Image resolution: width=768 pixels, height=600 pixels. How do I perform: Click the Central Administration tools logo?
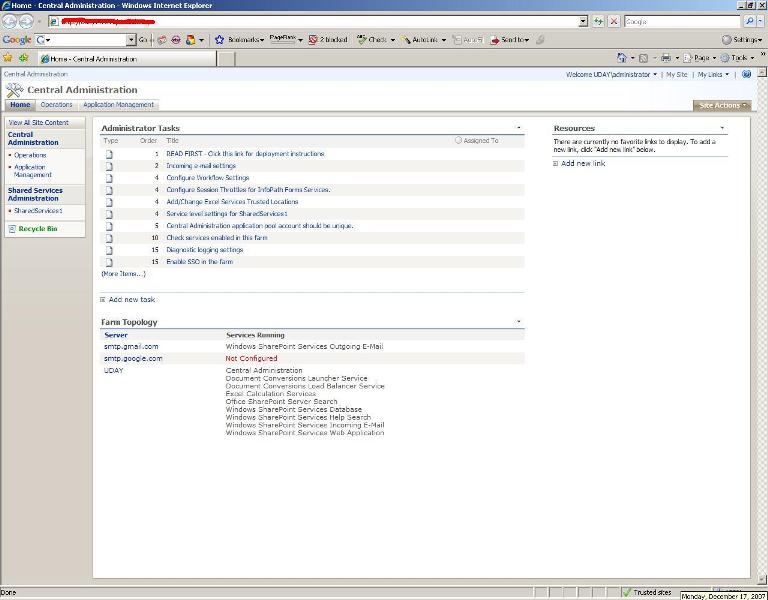[x=15, y=90]
